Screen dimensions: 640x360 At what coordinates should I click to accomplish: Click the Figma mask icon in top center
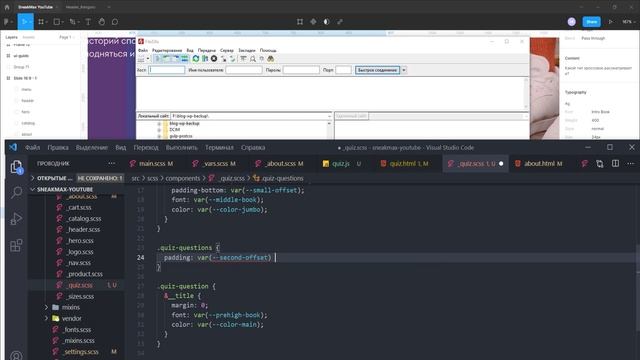pyautogui.click(x=327, y=22)
